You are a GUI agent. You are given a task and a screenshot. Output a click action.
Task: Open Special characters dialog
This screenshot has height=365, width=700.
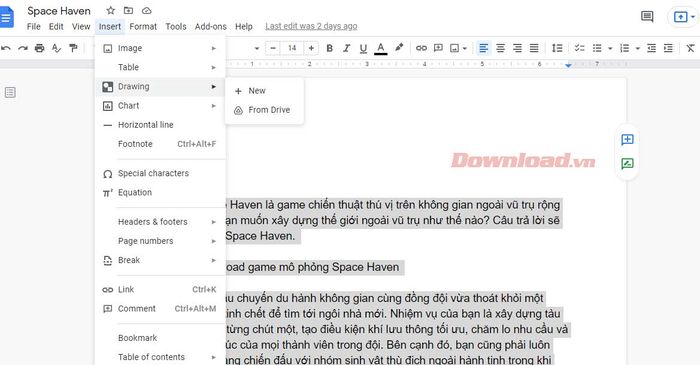160,174
